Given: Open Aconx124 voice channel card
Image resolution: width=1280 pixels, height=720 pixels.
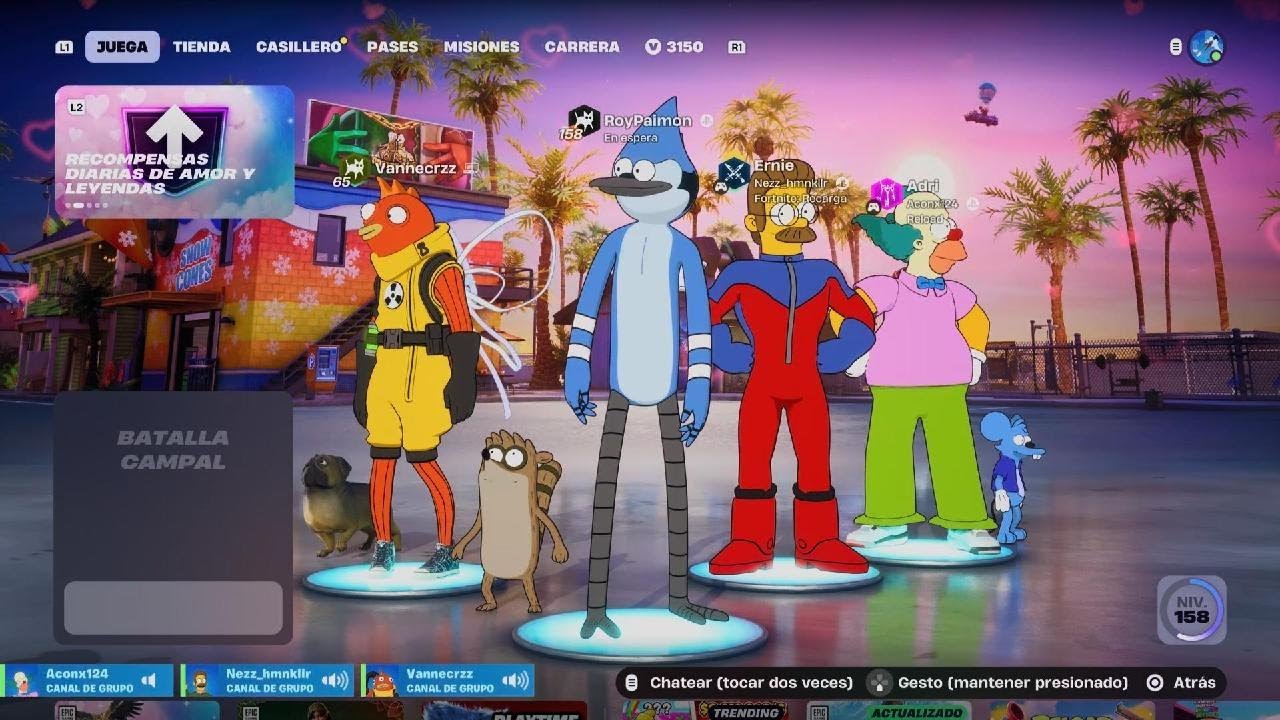Looking at the screenshot, I should coord(87,681).
